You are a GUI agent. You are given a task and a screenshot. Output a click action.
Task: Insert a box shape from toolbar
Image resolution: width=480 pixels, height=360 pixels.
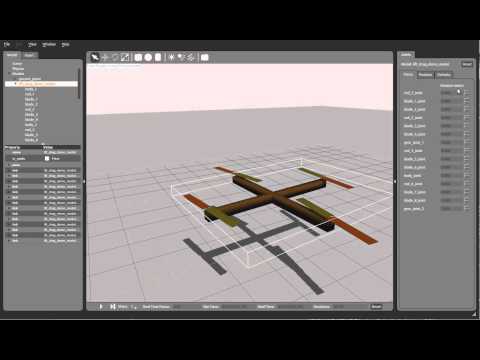[138, 57]
